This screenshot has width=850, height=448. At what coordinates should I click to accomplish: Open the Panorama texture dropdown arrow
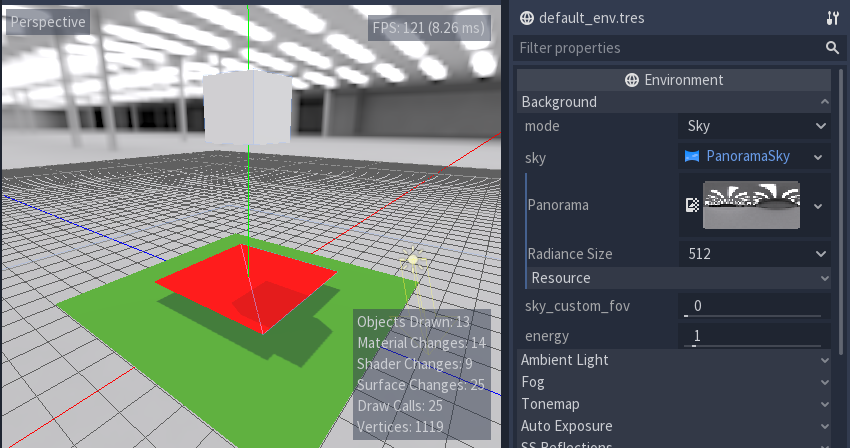(x=818, y=206)
